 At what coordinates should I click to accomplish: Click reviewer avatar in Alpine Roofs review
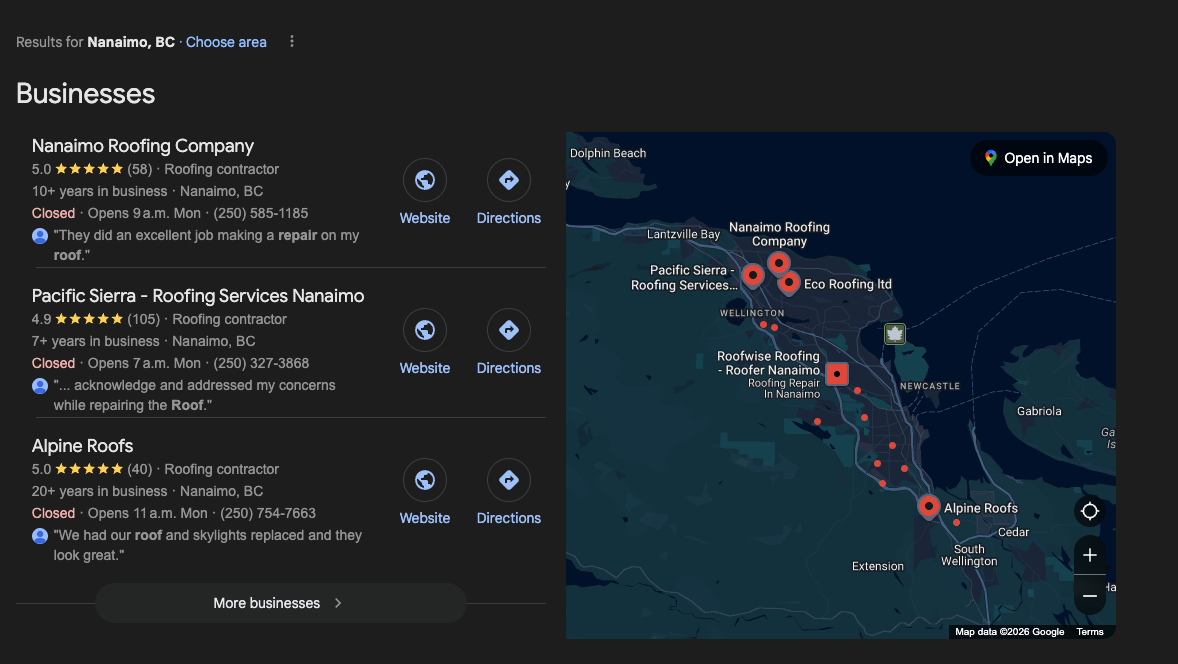point(40,536)
